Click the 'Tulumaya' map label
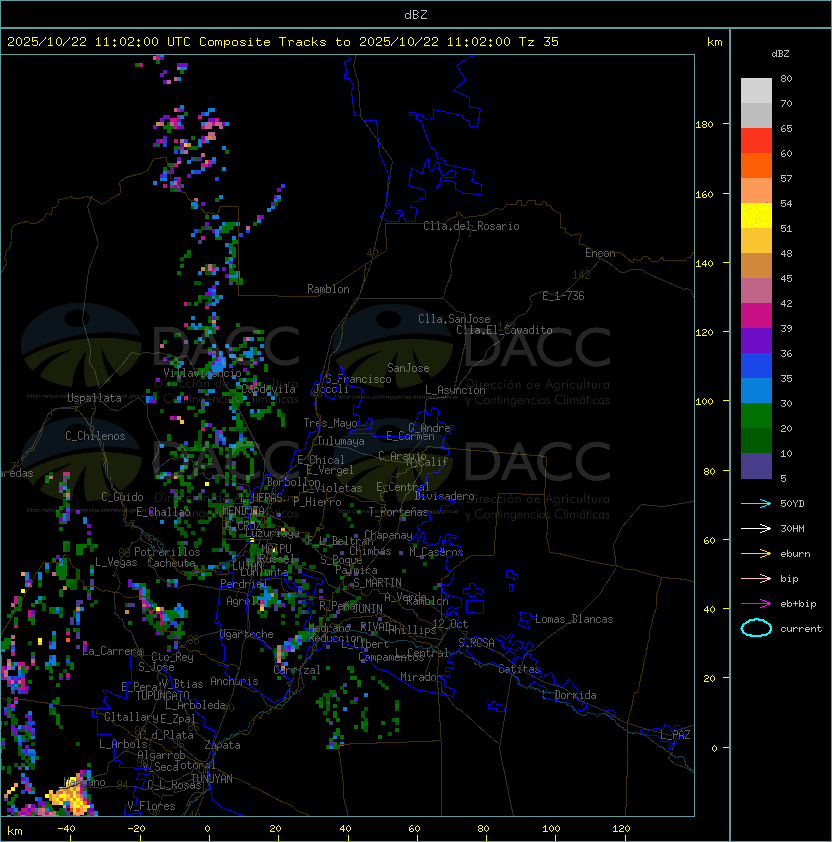 point(341,441)
